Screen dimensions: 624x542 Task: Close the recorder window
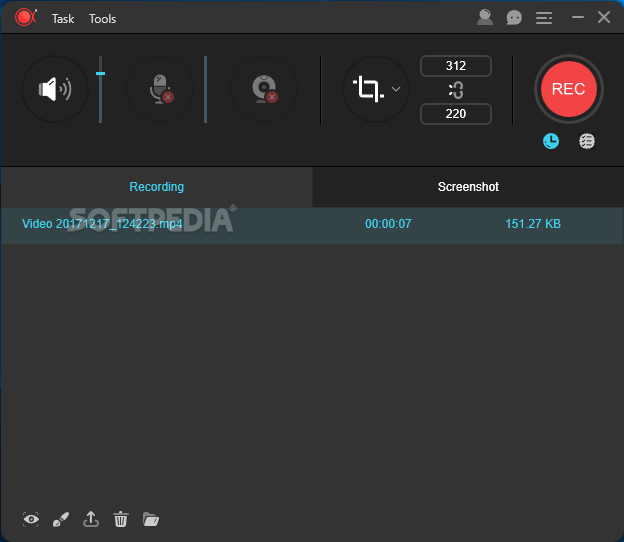[x=604, y=17]
